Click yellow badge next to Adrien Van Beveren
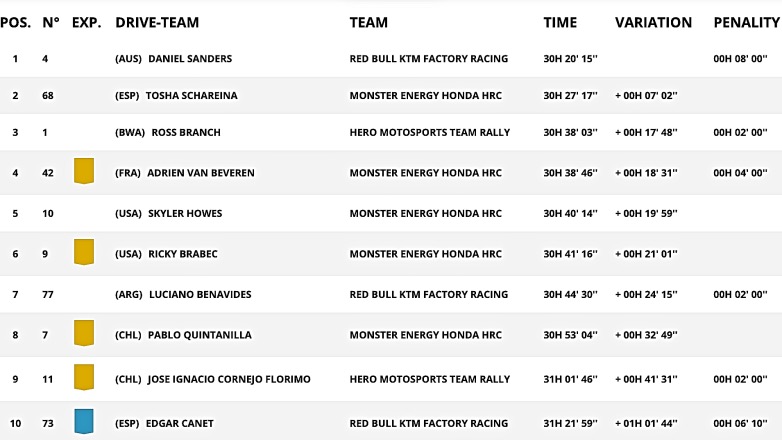 pyautogui.click(x=84, y=170)
